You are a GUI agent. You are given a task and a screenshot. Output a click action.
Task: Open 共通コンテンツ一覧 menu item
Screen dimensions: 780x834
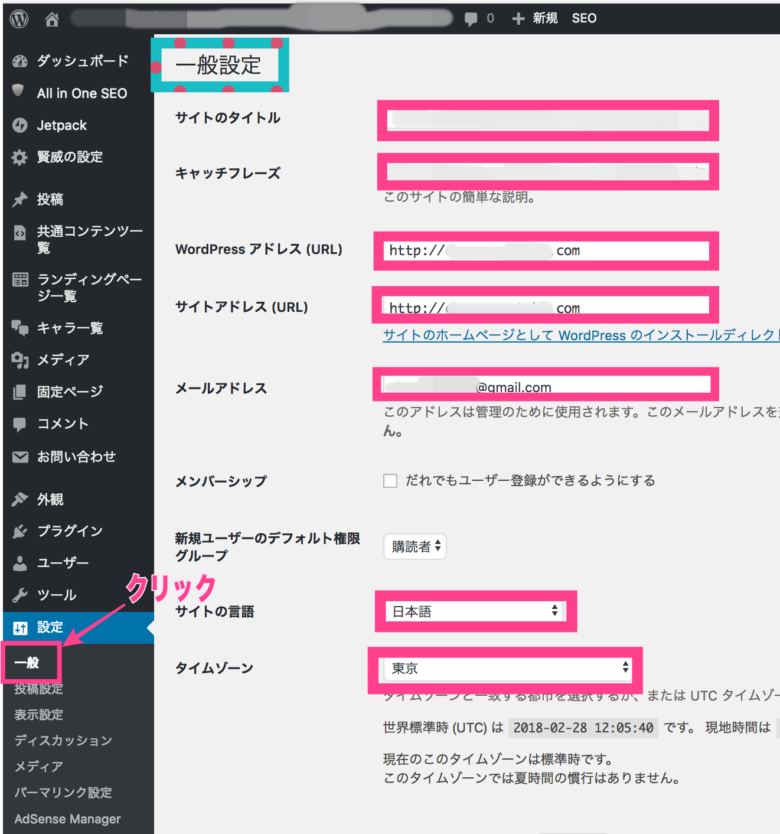click(x=89, y=239)
